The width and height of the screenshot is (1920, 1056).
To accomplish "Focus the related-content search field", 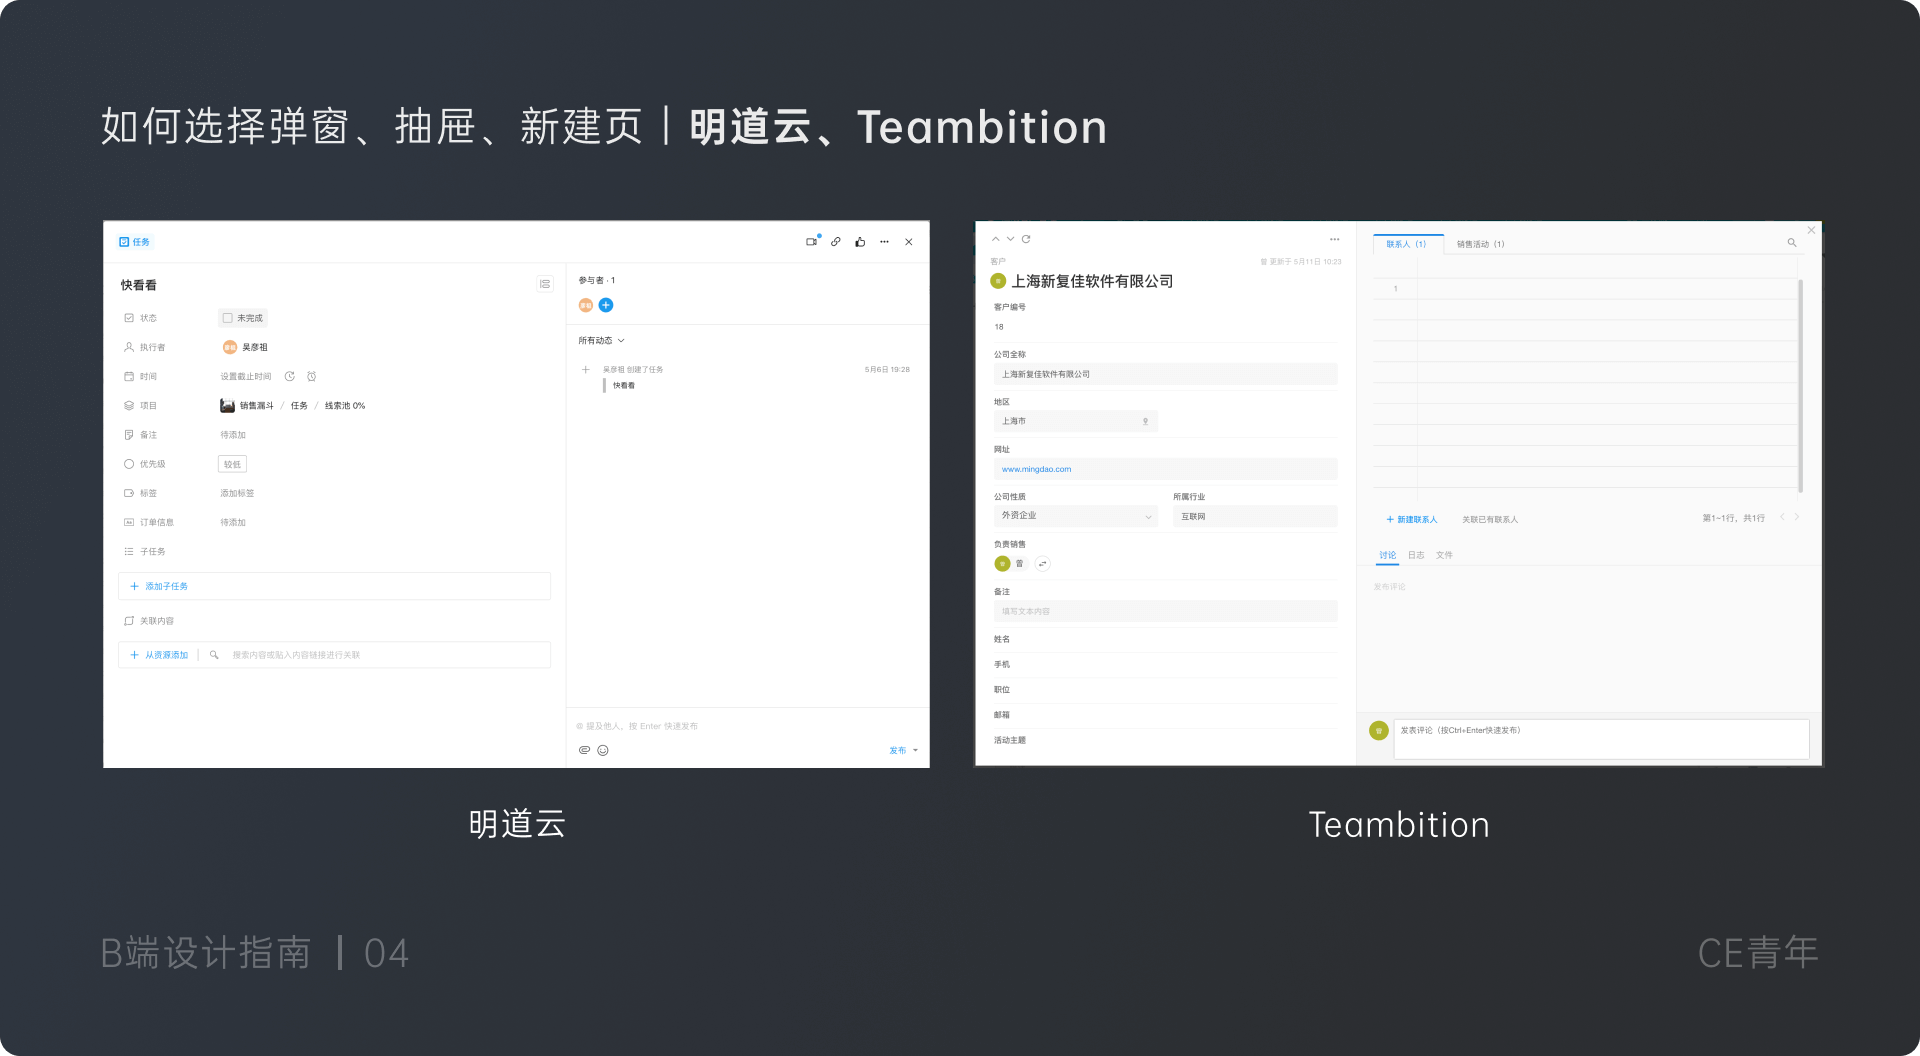I will tap(385, 655).
